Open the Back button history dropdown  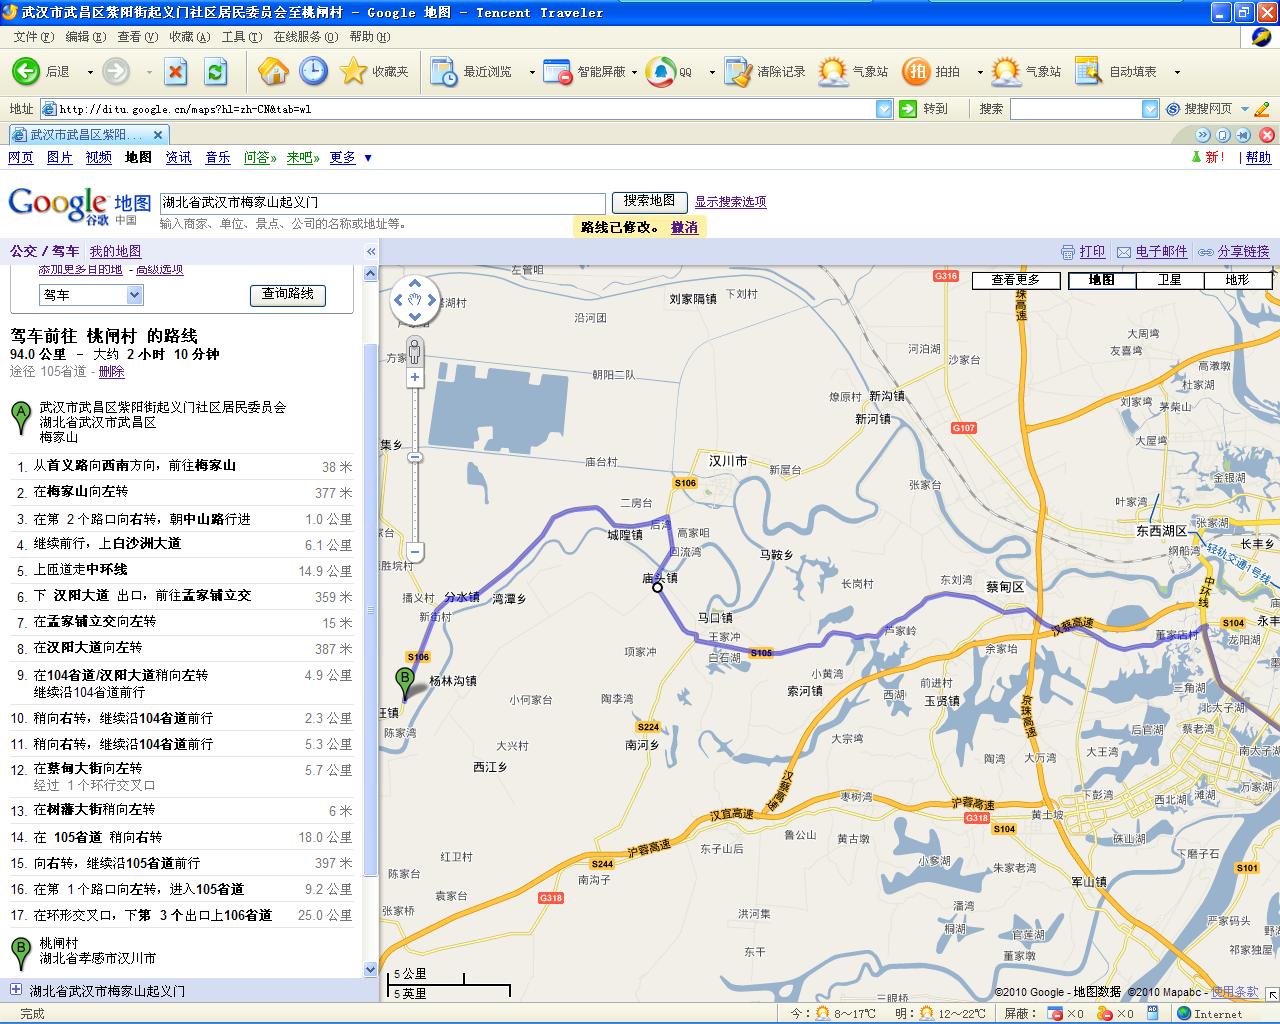90,72
